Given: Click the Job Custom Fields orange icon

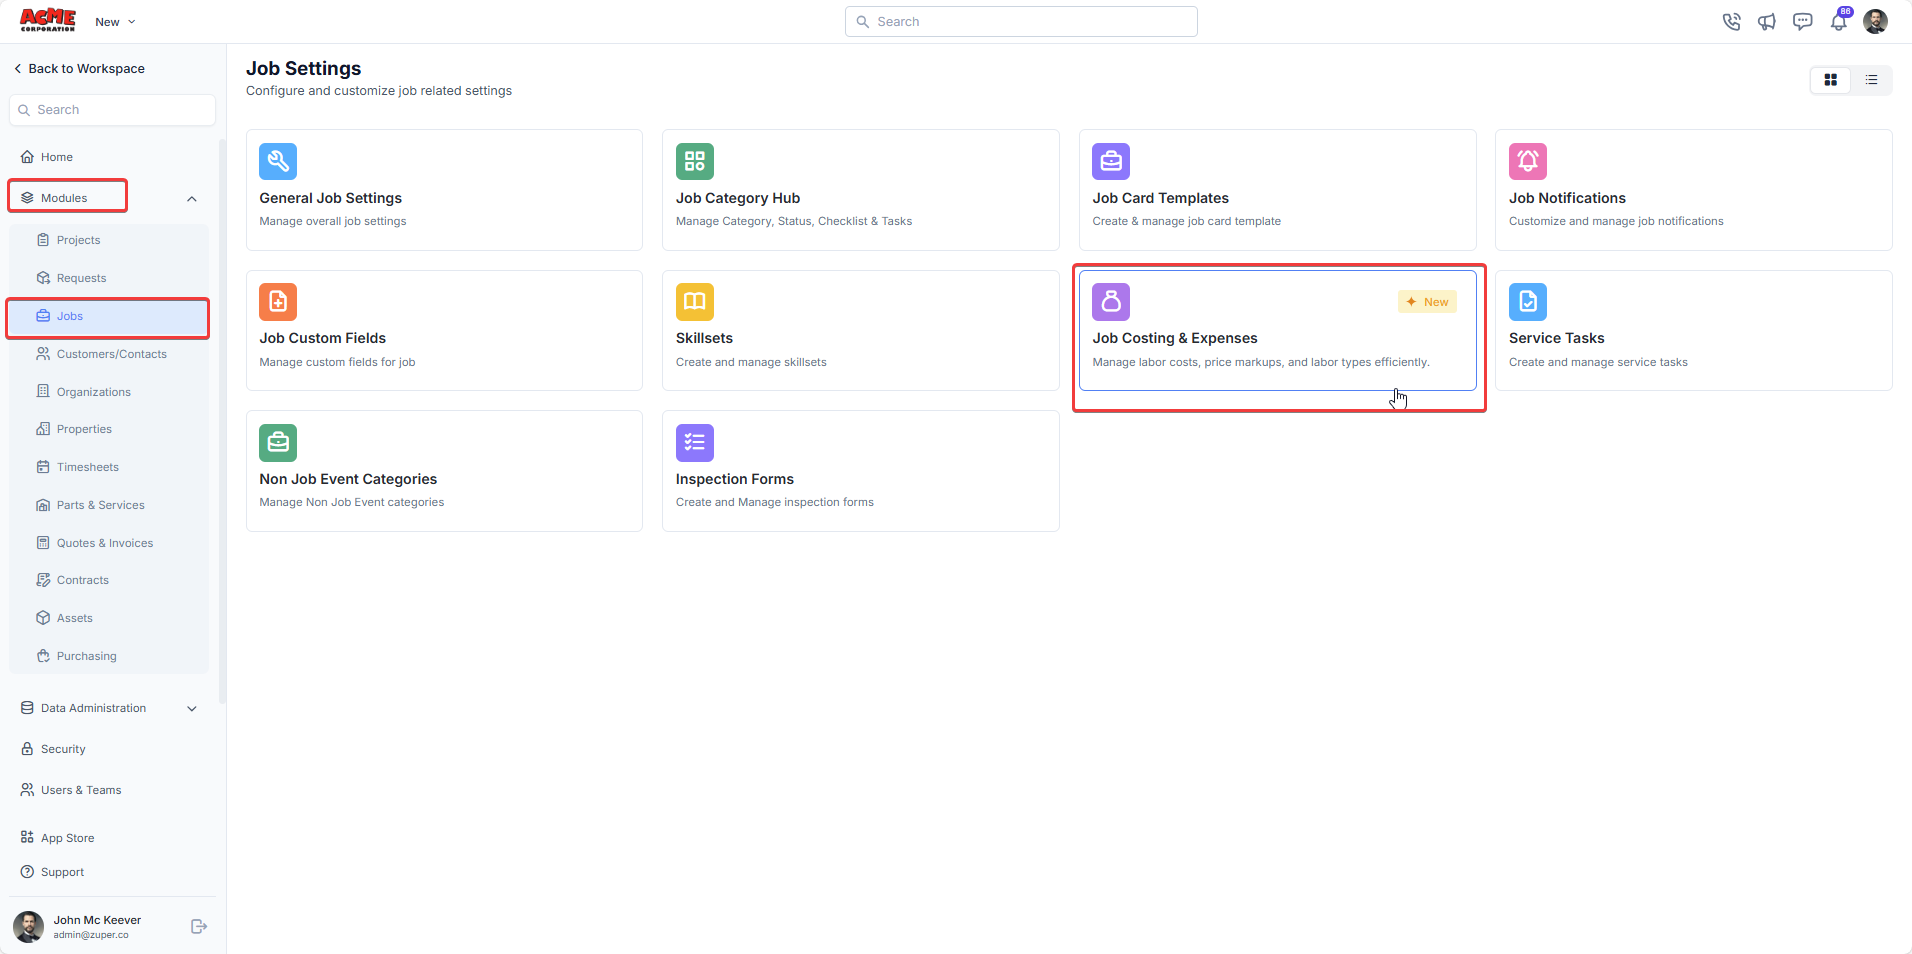Looking at the screenshot, I should pos(278,302).
